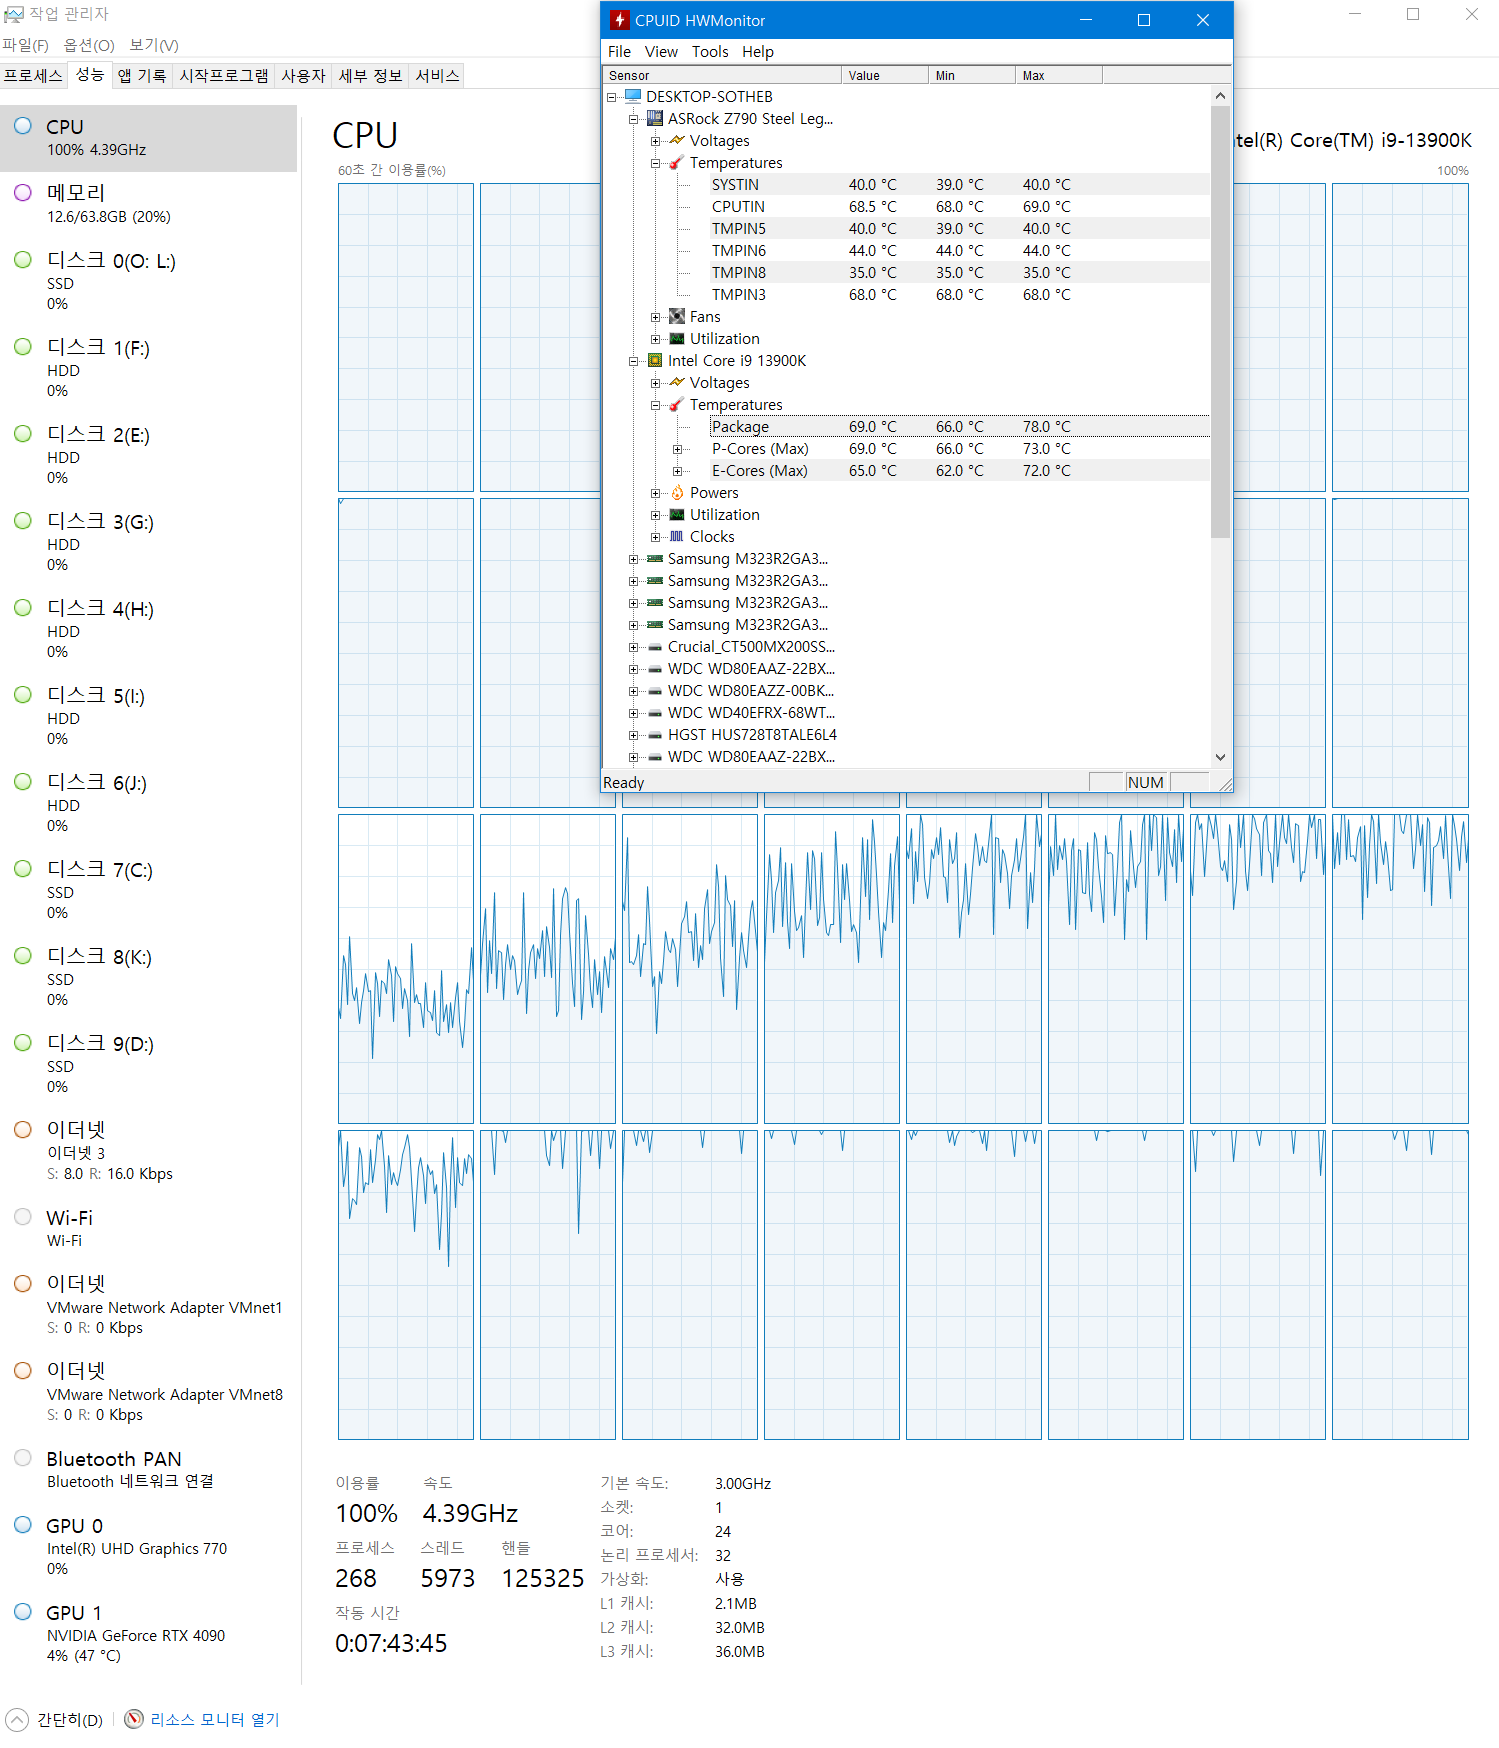Open 리소스 모니터 열기 link
This screenshot has height=1748, width=1499.
point(215,1719)
